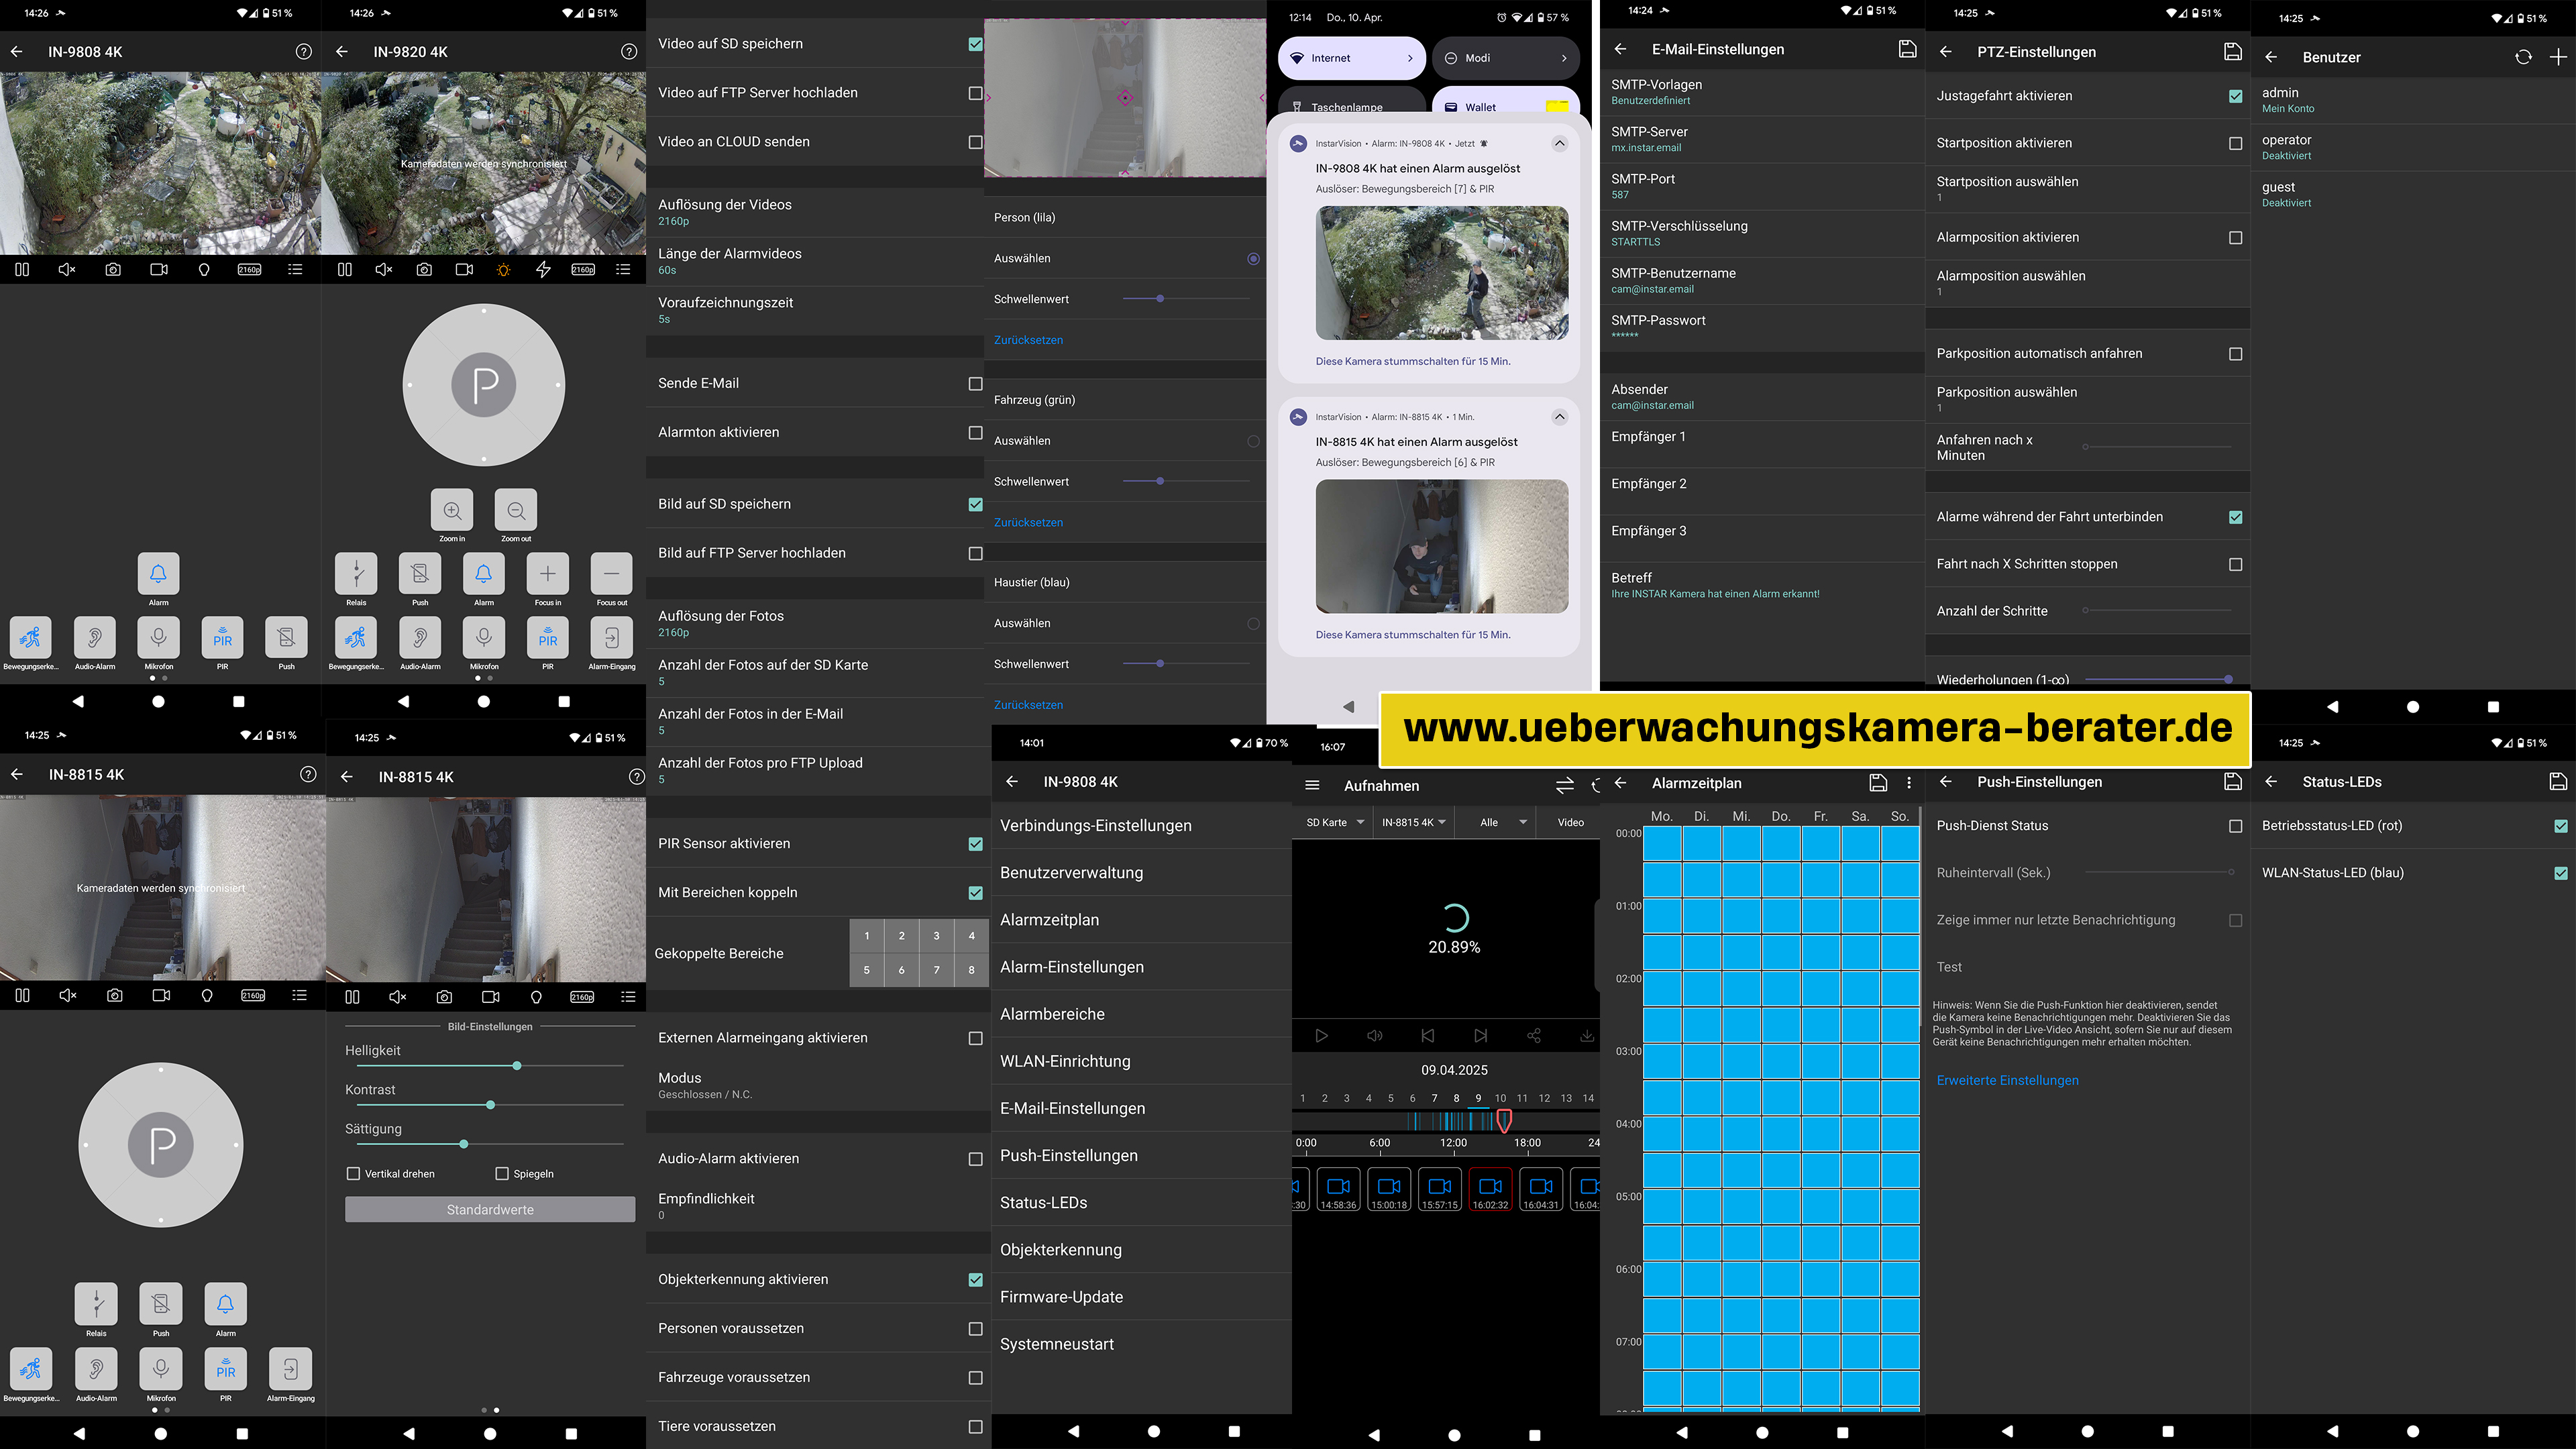Click the Zoom out magnifier button
2576x1449 pixels.
click(x=516, y=511)
